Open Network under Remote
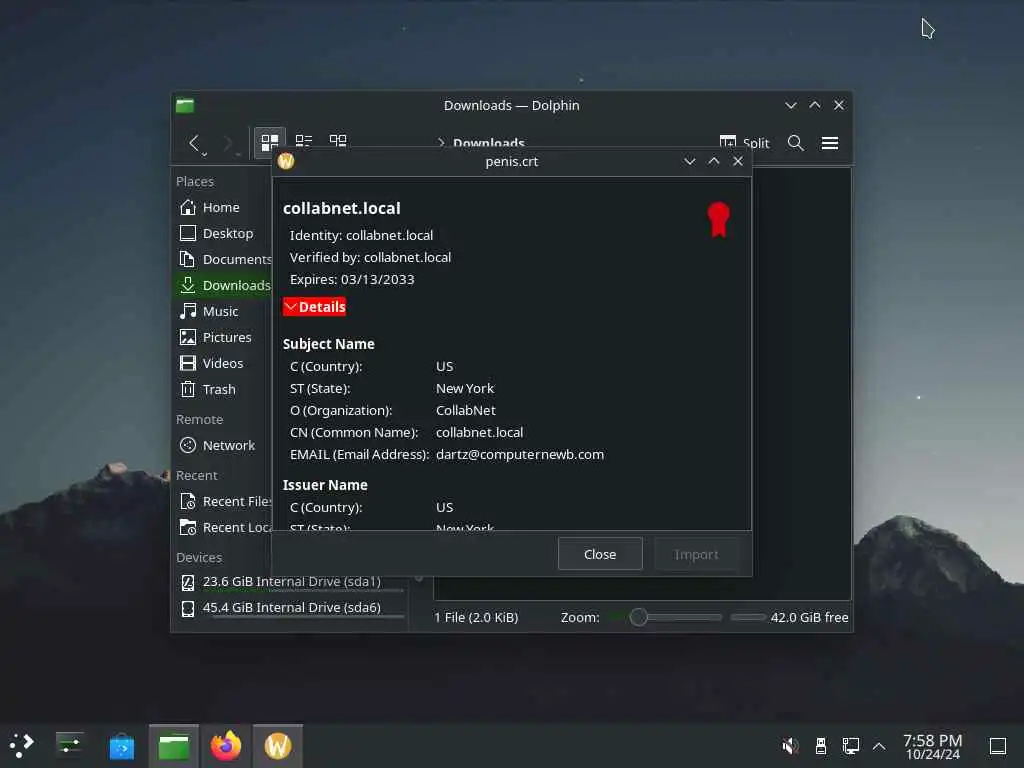This screenshot has width=1024, height=768. pyautogui.click(x=223, y=445)
